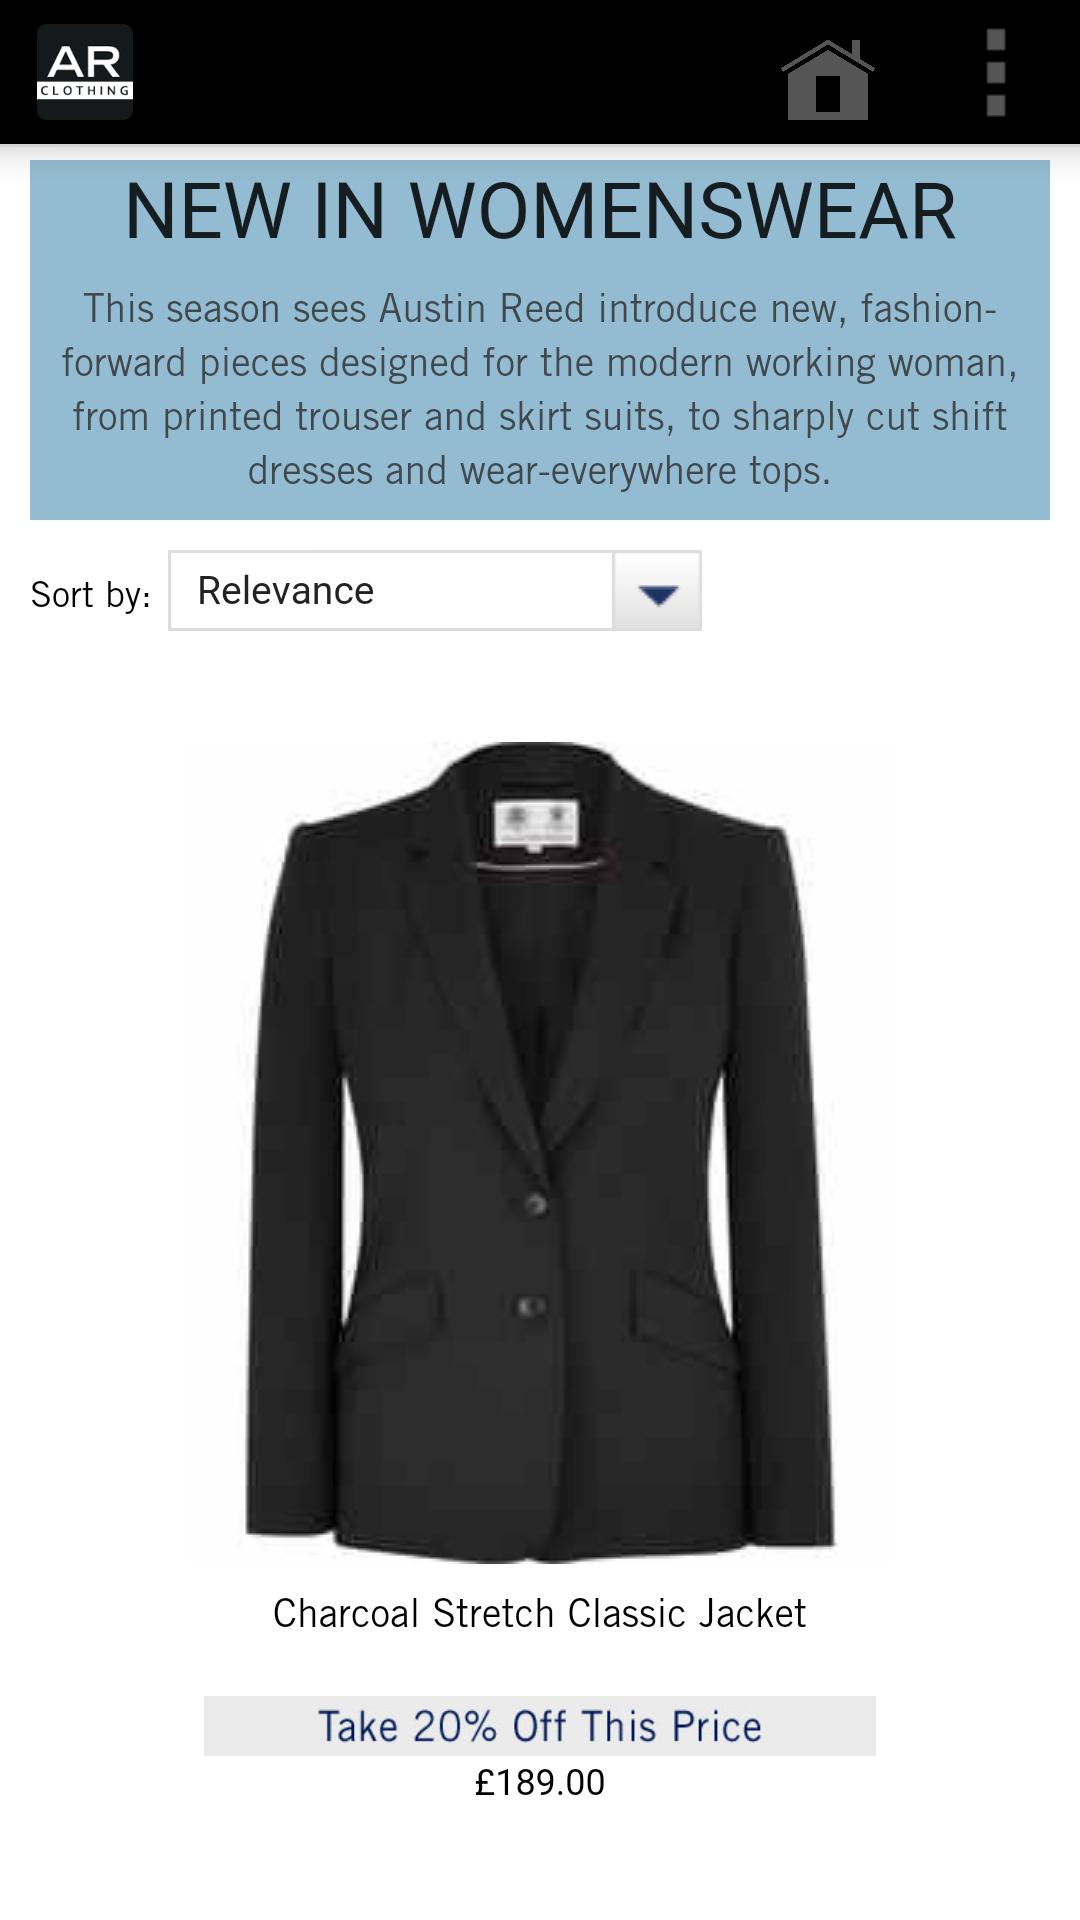Tap the jacket's upper front button

[x=534, y=1204]
